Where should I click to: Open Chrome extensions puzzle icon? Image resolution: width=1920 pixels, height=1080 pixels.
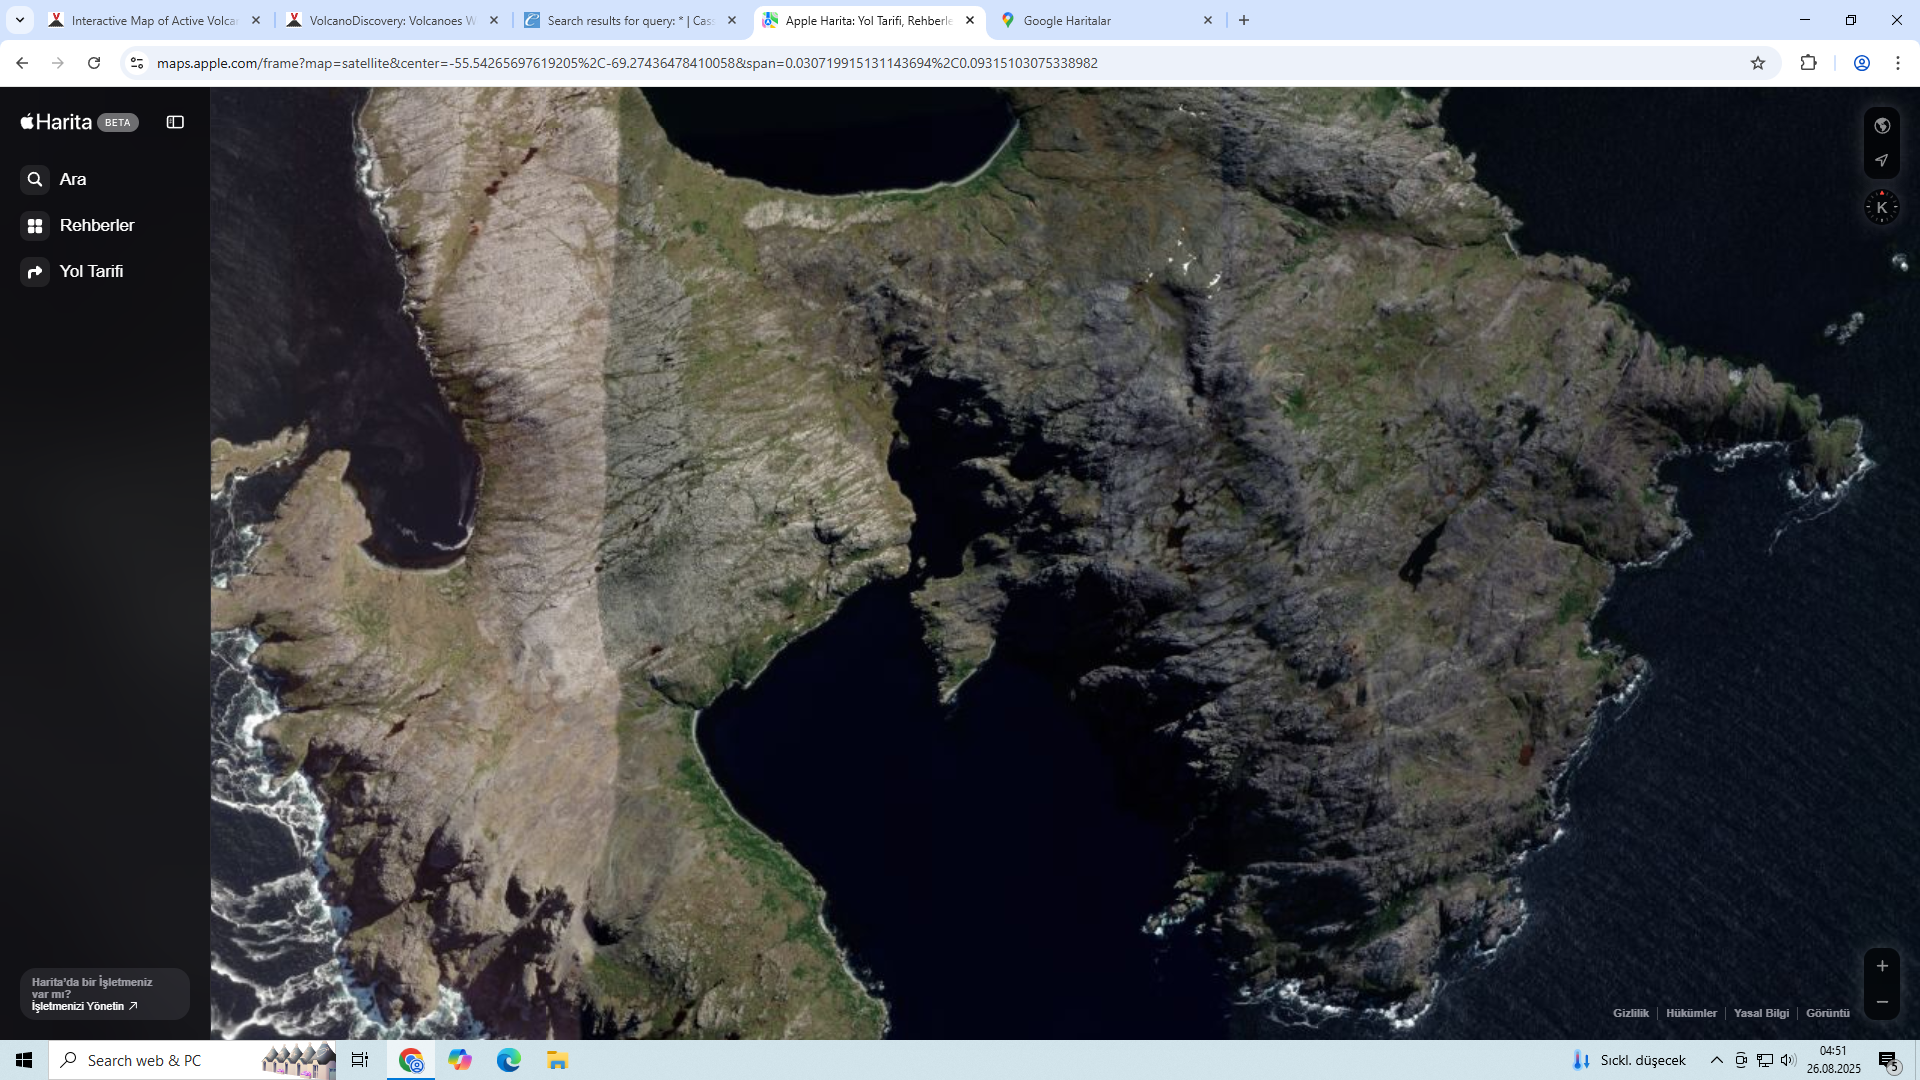point(1808,63)
